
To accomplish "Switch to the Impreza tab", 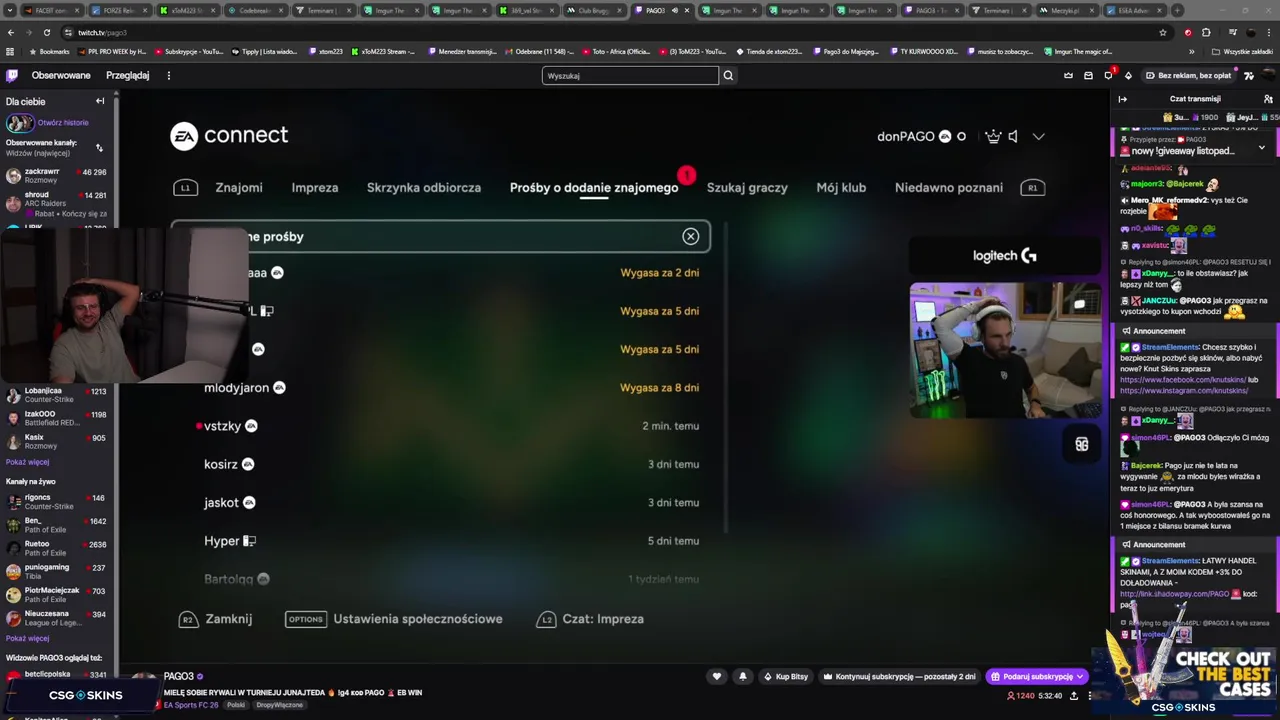I will 315,188.
